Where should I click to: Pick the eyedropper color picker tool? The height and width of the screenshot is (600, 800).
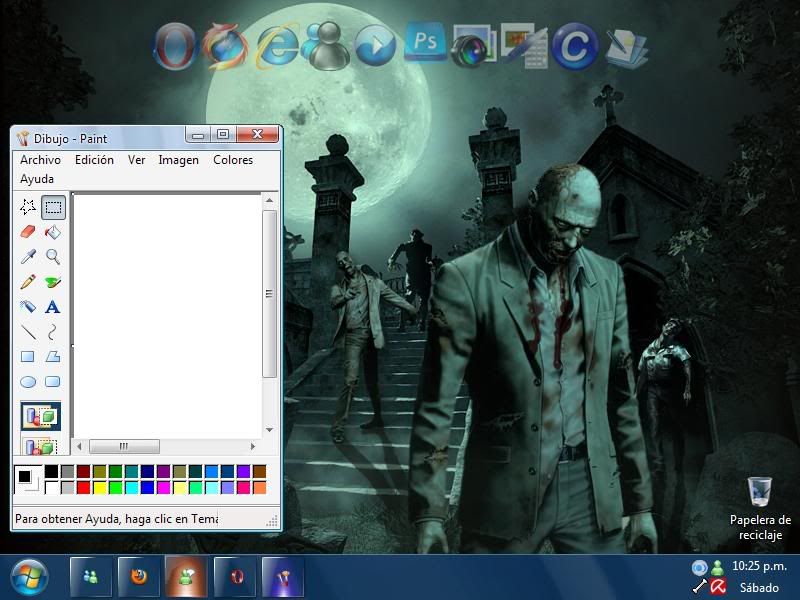28,257
